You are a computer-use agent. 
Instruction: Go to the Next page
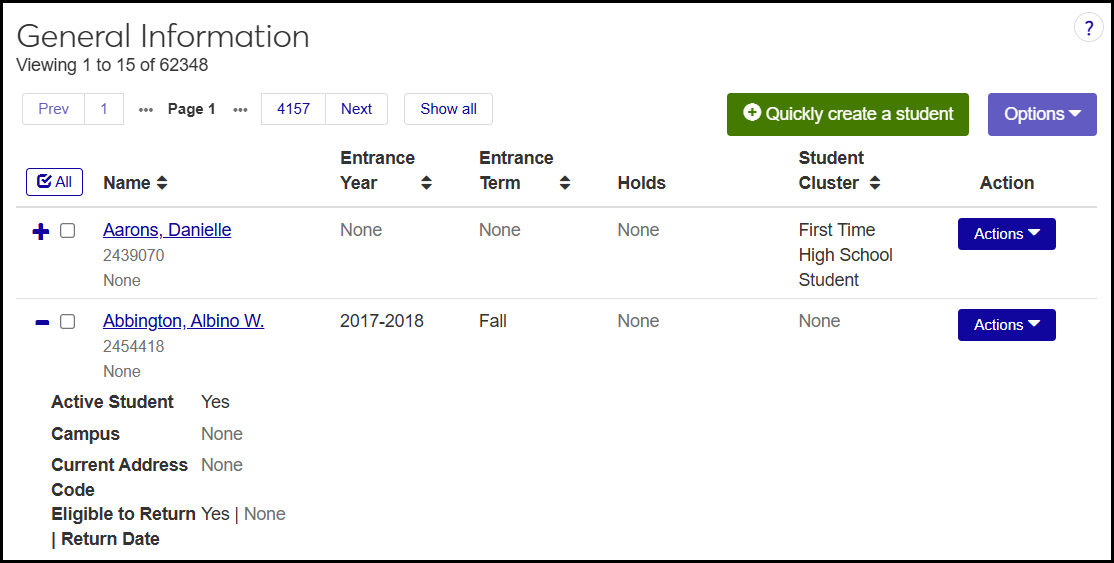pyautogui.click(x=356, y=109)
